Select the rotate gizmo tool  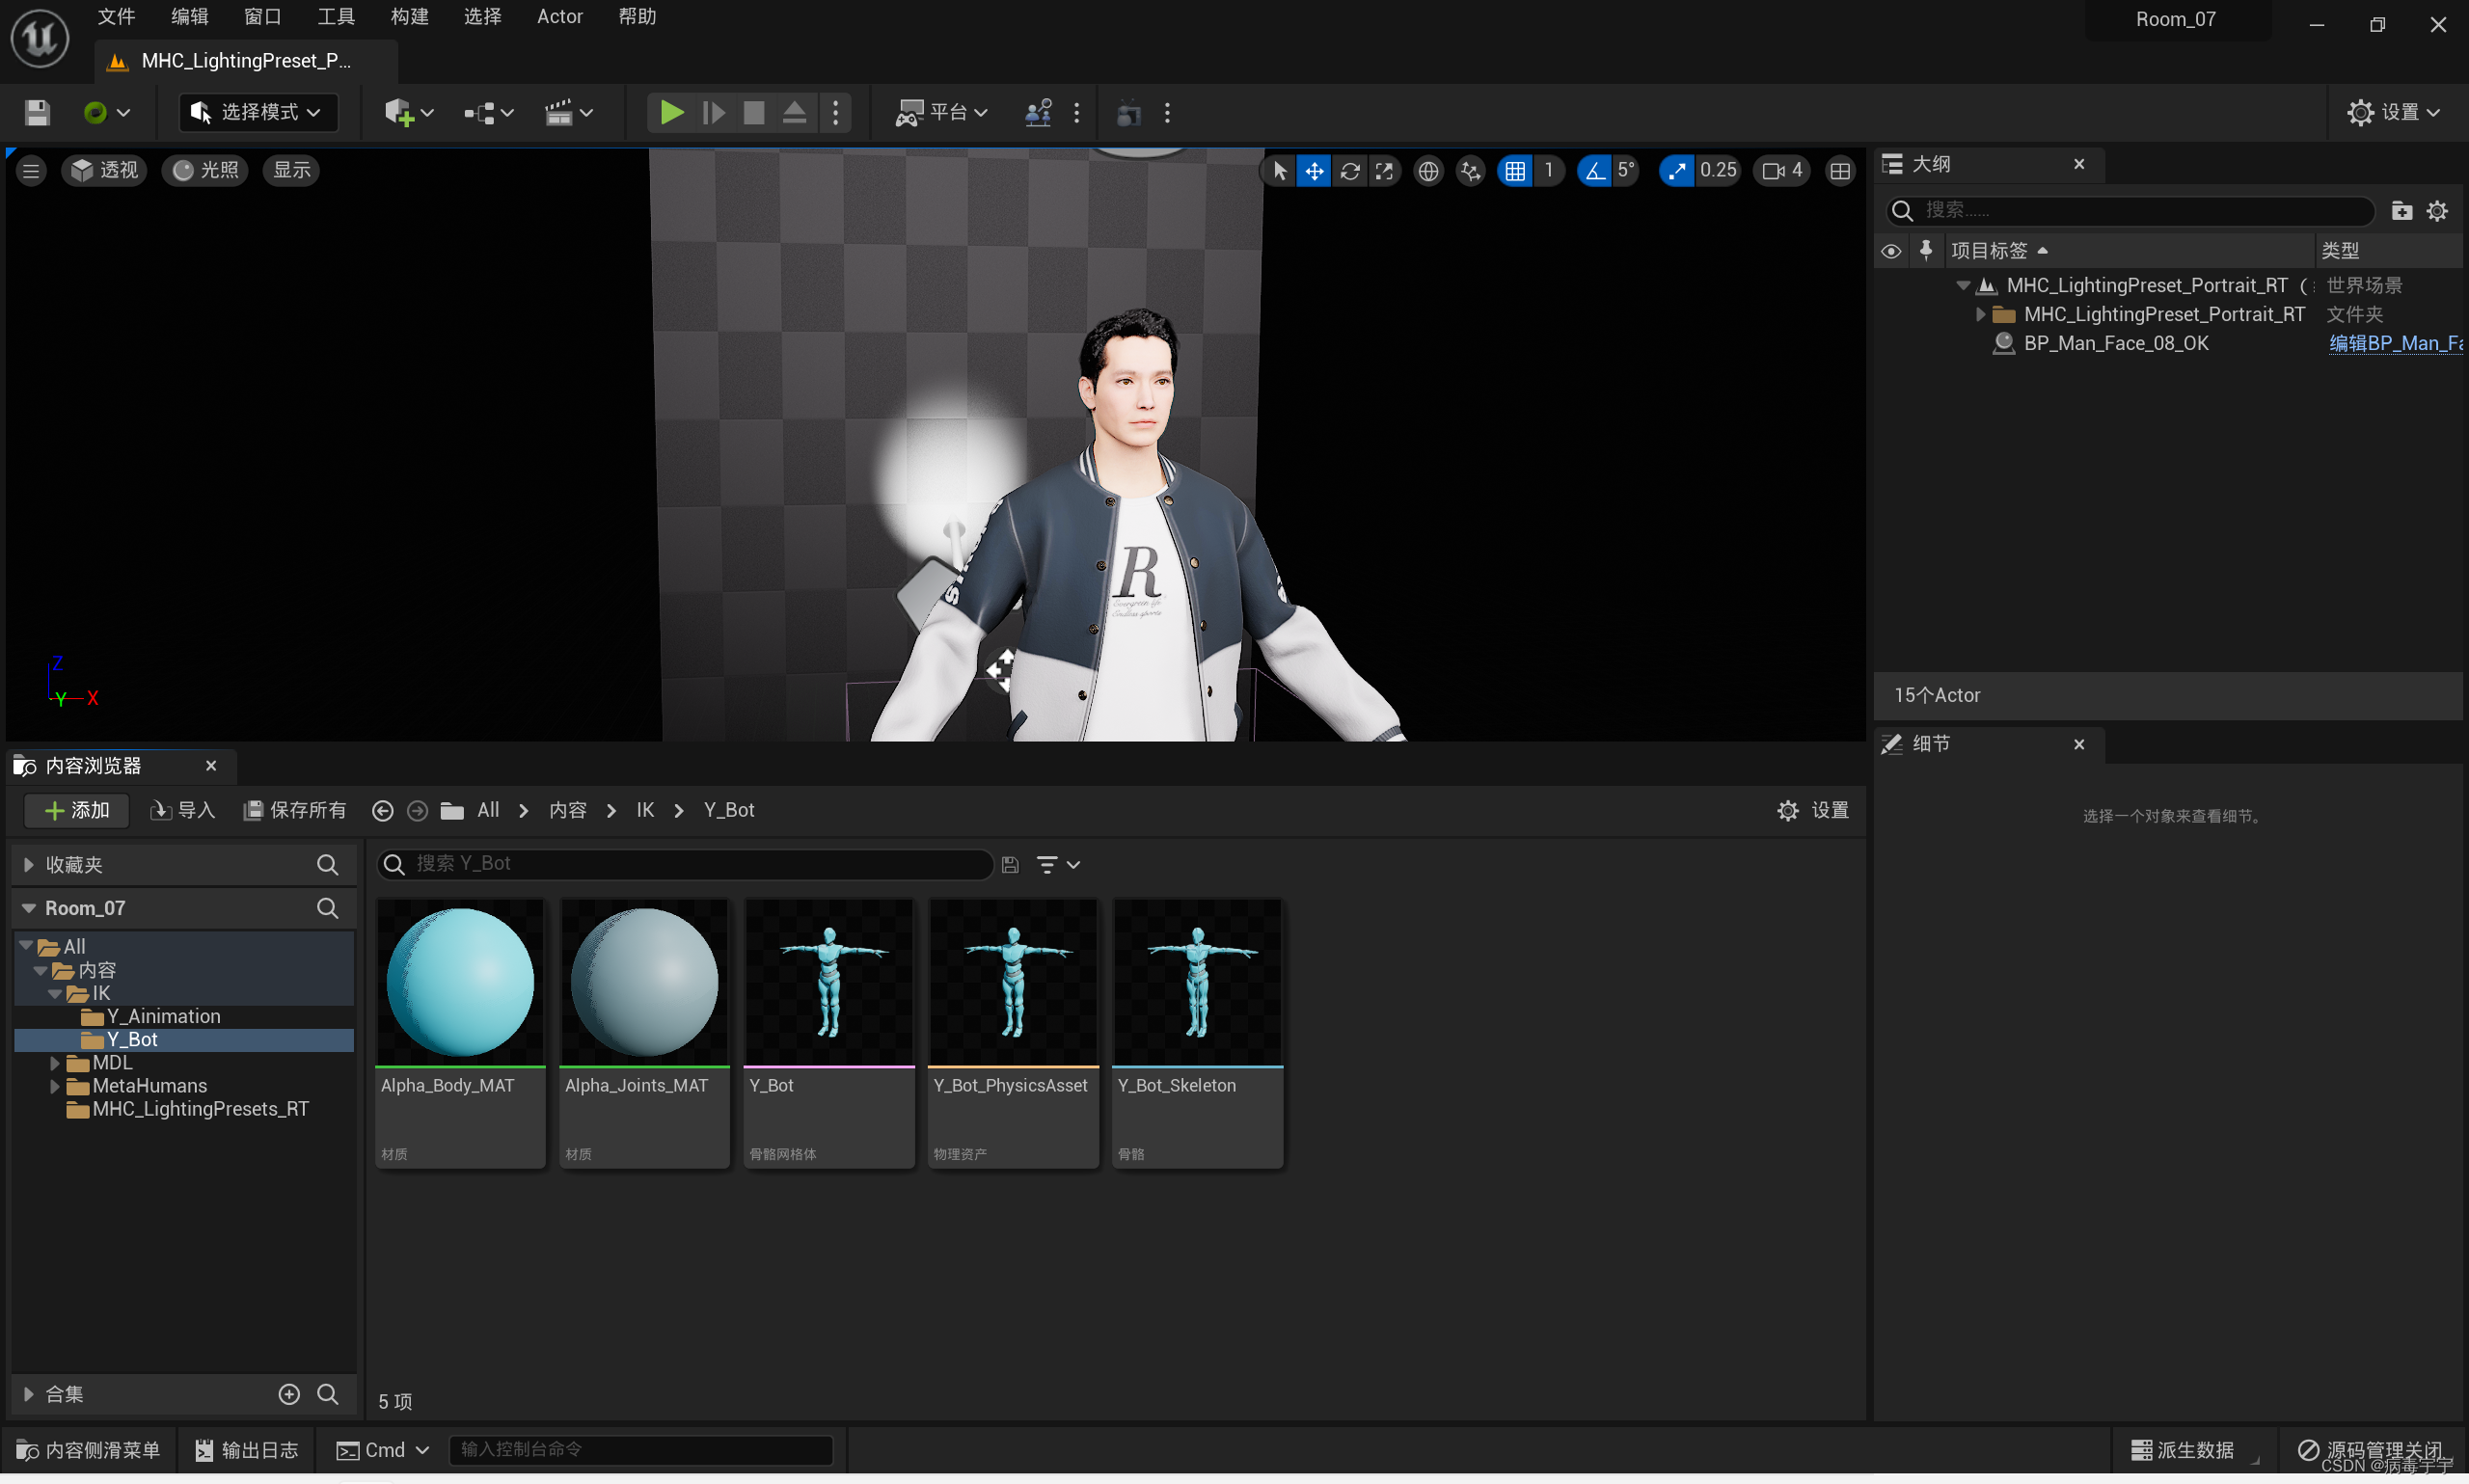pyautogui.click(x=1349, y=171)
